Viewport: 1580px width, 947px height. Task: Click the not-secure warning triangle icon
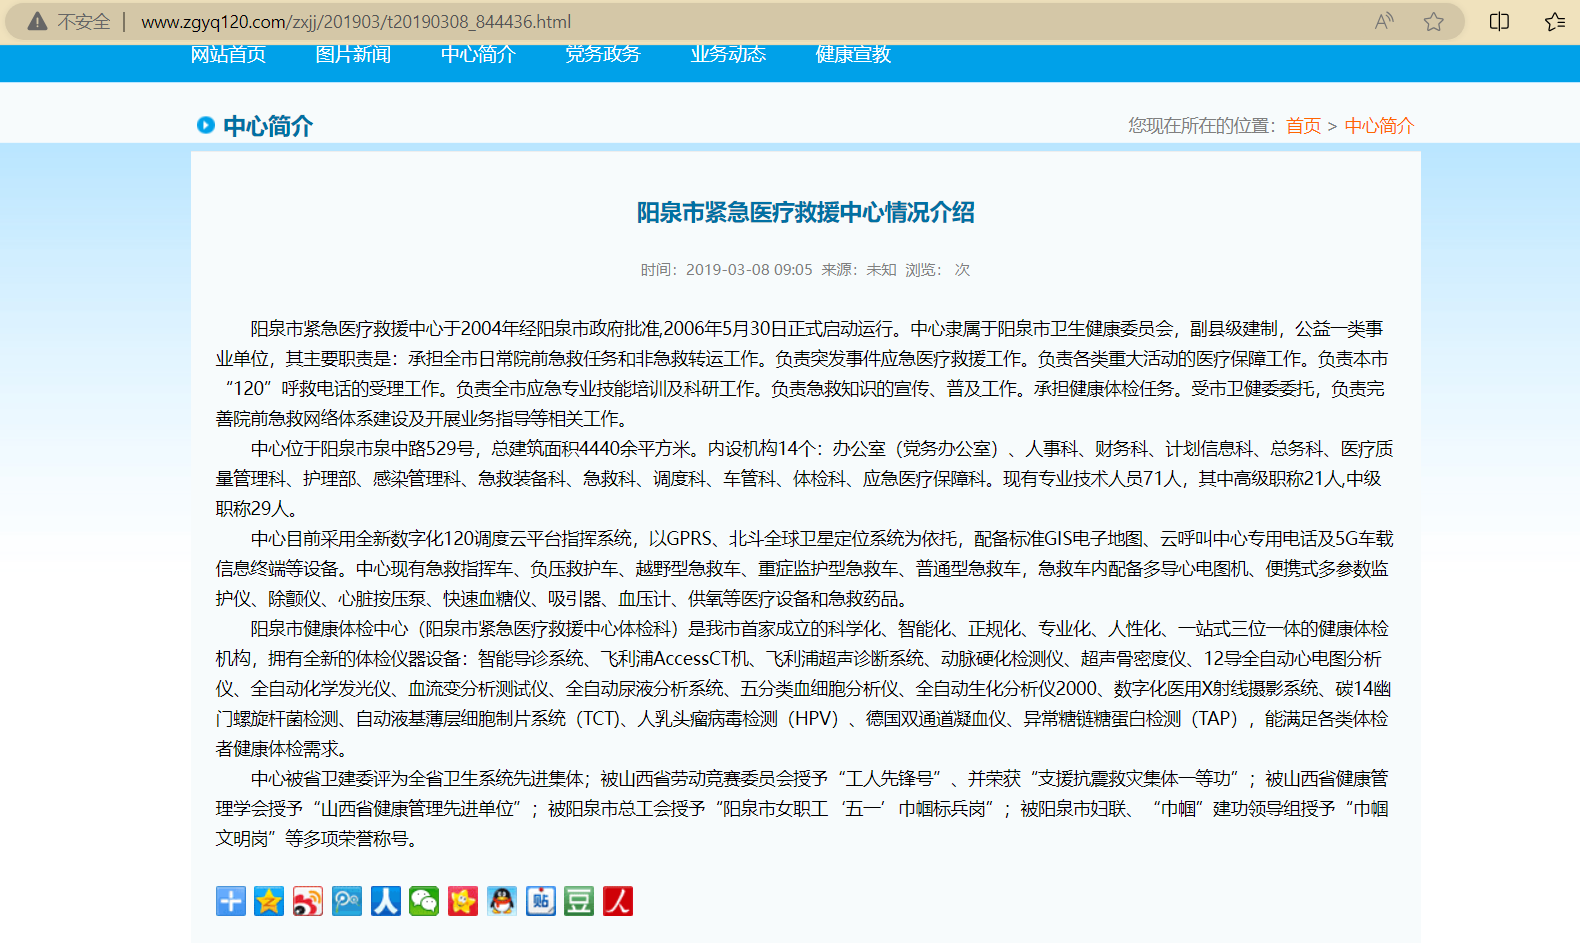[x=37, y=21]
